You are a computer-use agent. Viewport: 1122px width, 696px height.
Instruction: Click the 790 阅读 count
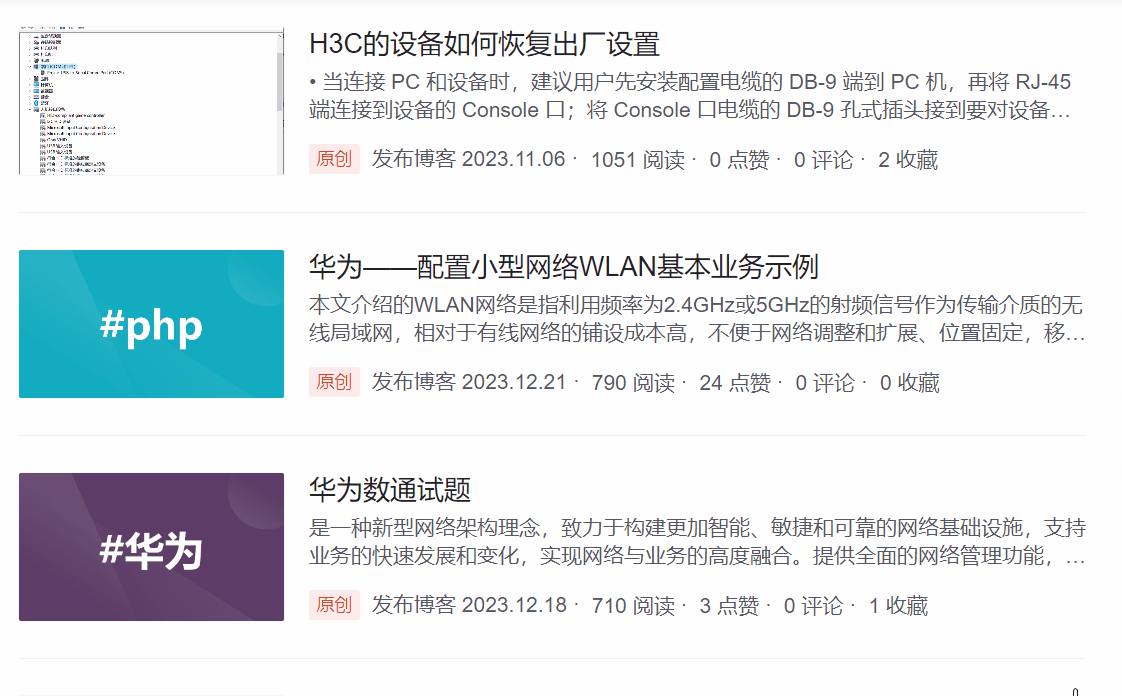(x=633, y=383)
